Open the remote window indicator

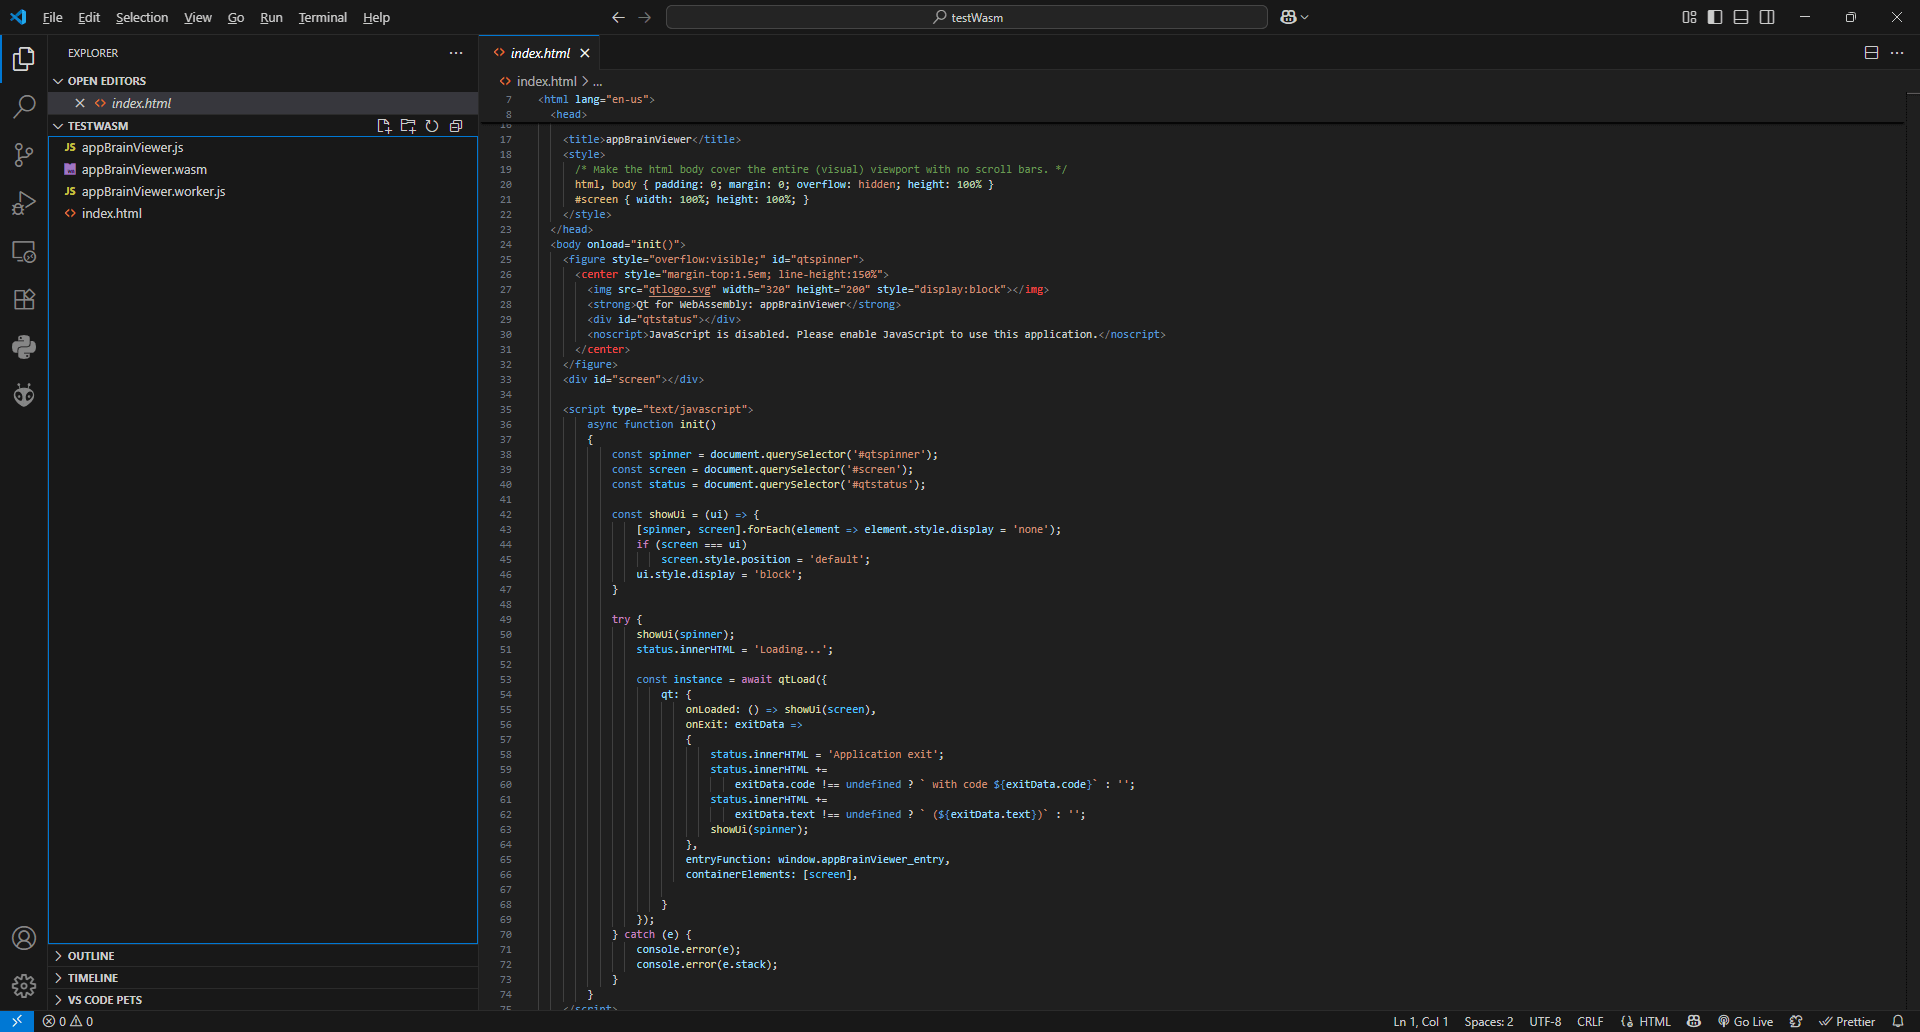pos(17,1021)
